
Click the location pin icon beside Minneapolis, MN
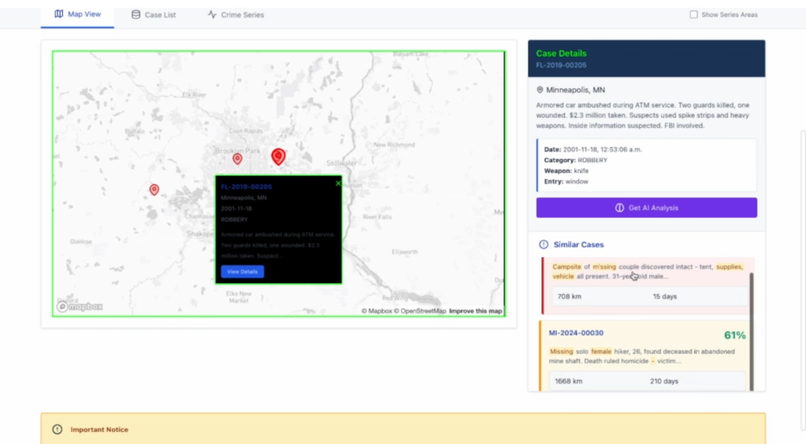pos(540,90)
